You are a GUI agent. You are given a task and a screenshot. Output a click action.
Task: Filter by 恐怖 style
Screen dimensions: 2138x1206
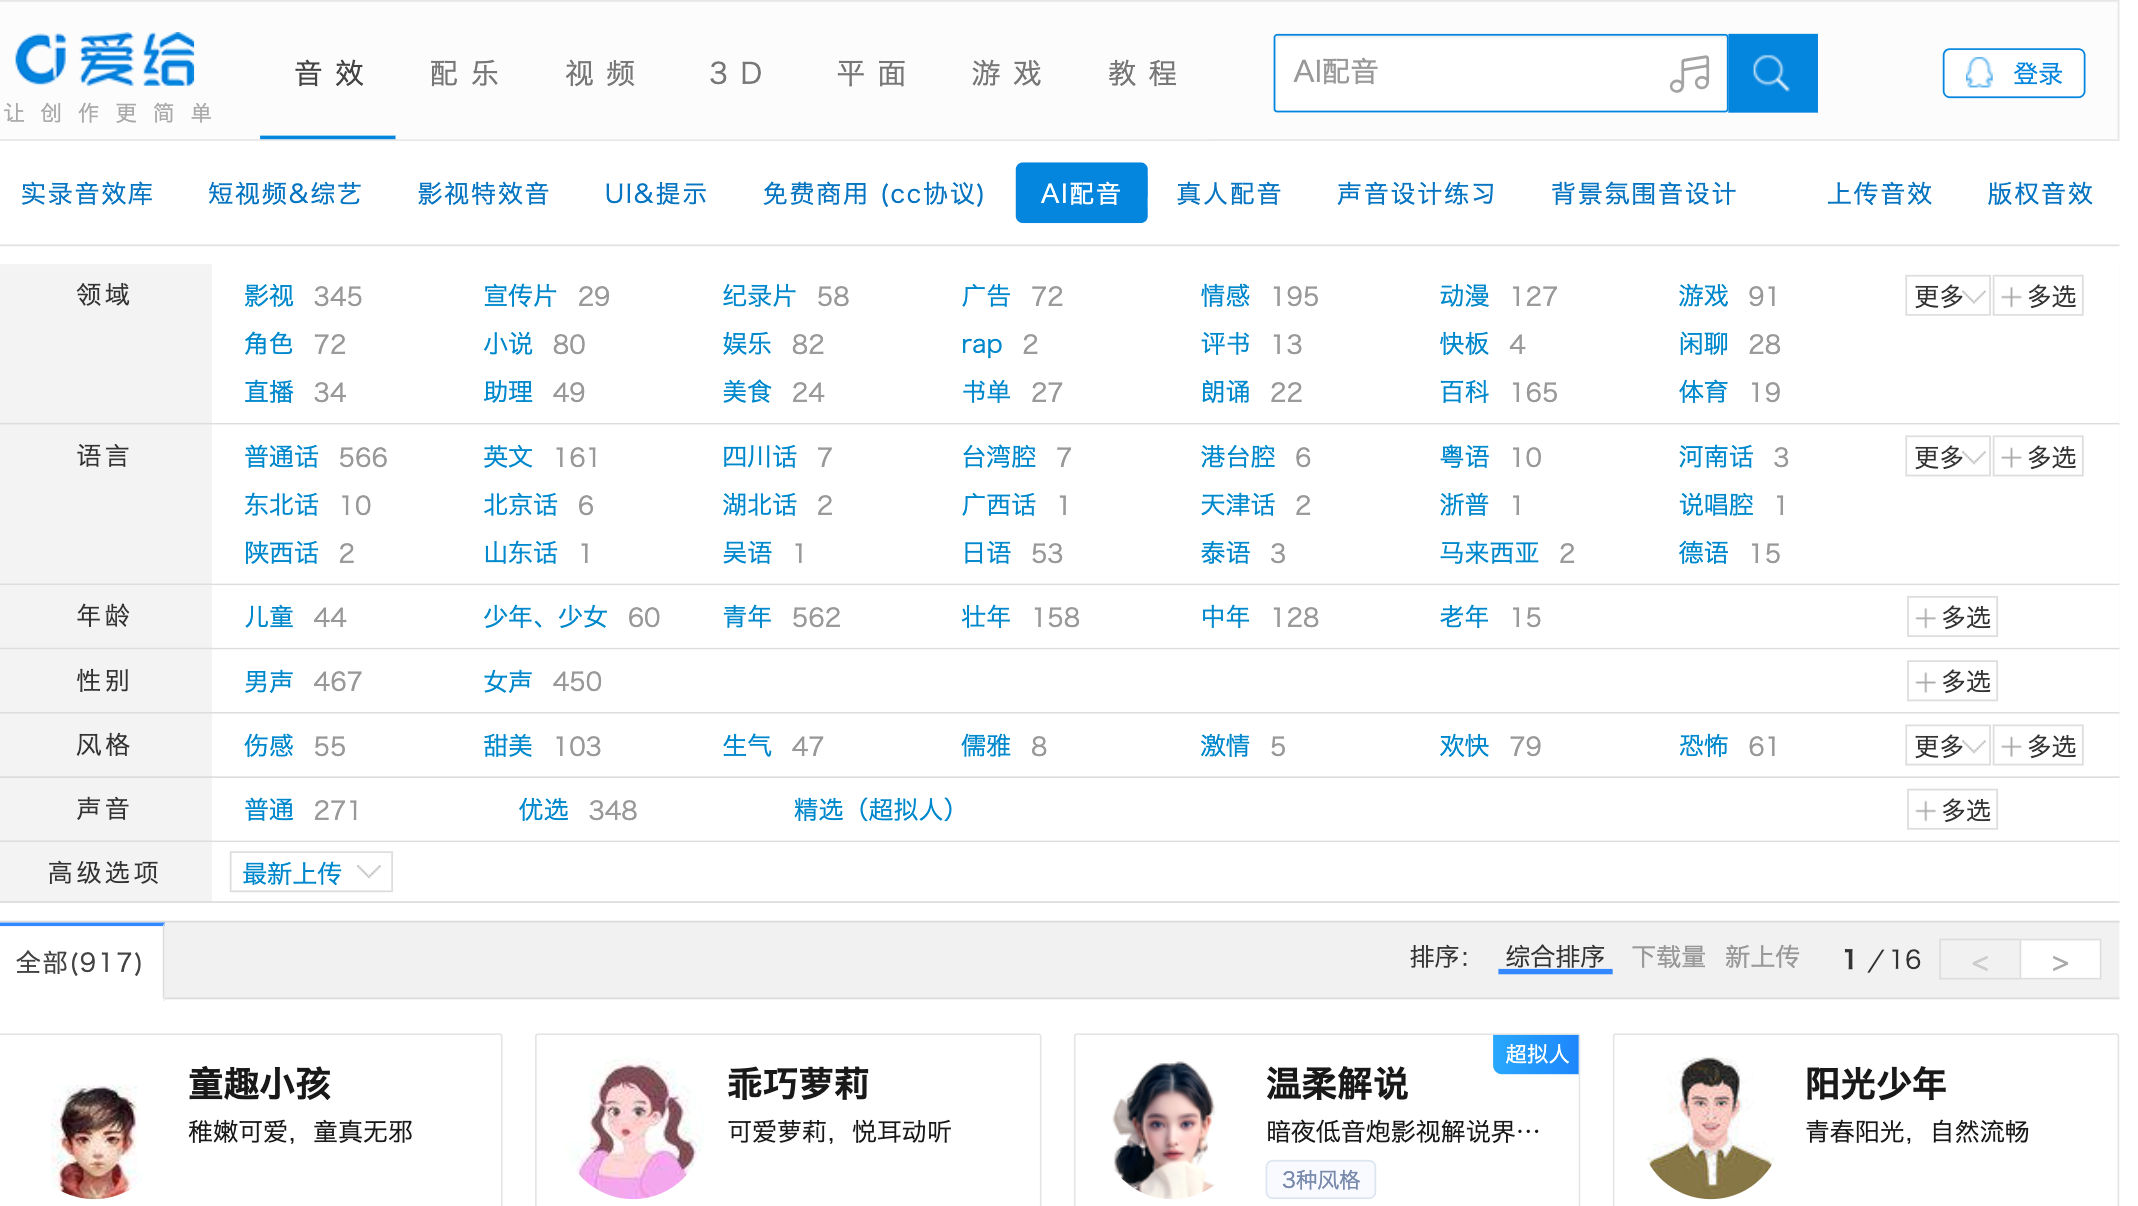point(1704,746)
